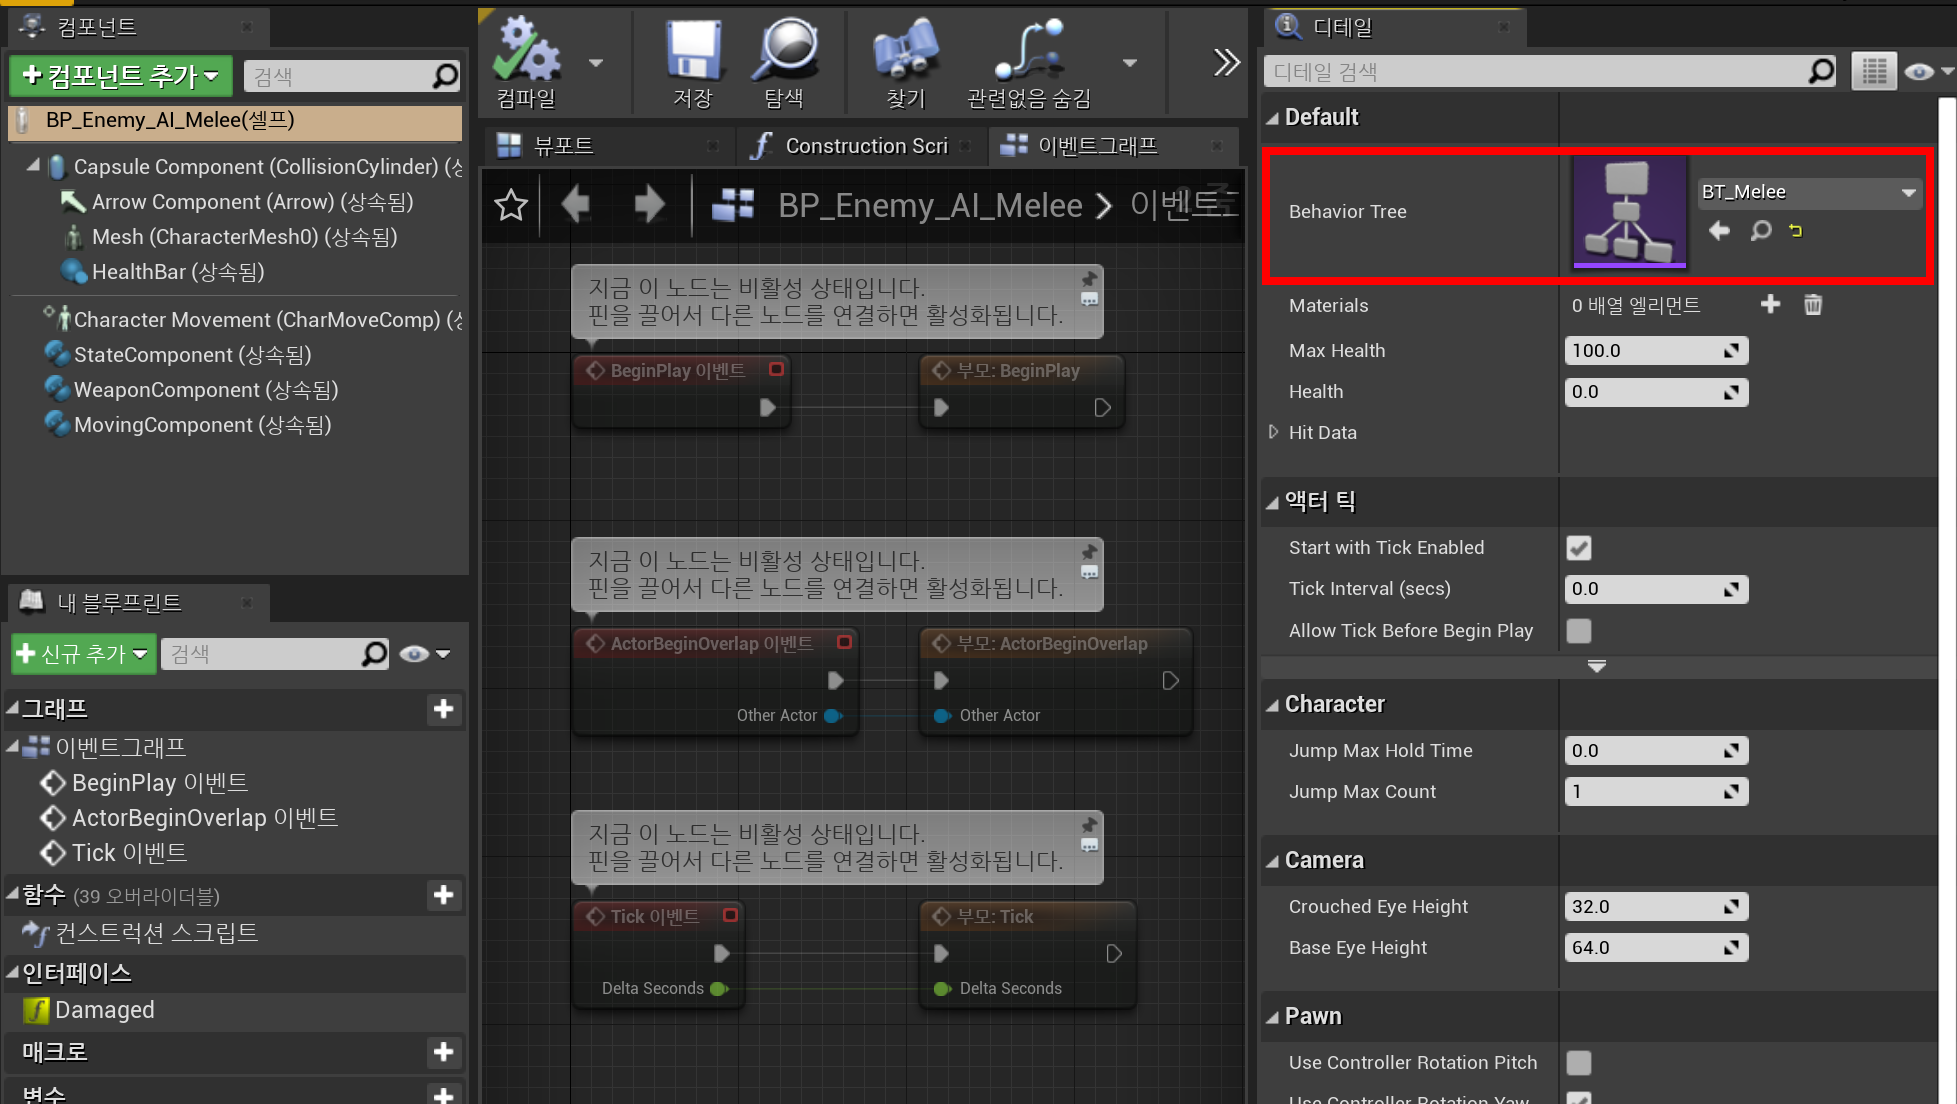Check Use Controller Rotation Pitch
The image size is (1957, 1104).
(x=1579, y=1063)
